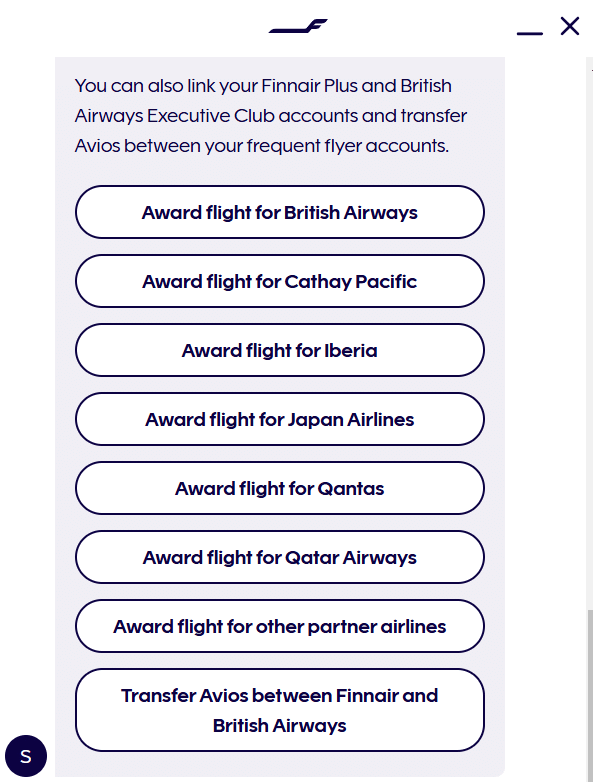This screenshot has width=593, height=782.
Task: Select Transfer Avios between Finnair and British Airways
Action: click(280, 710)
